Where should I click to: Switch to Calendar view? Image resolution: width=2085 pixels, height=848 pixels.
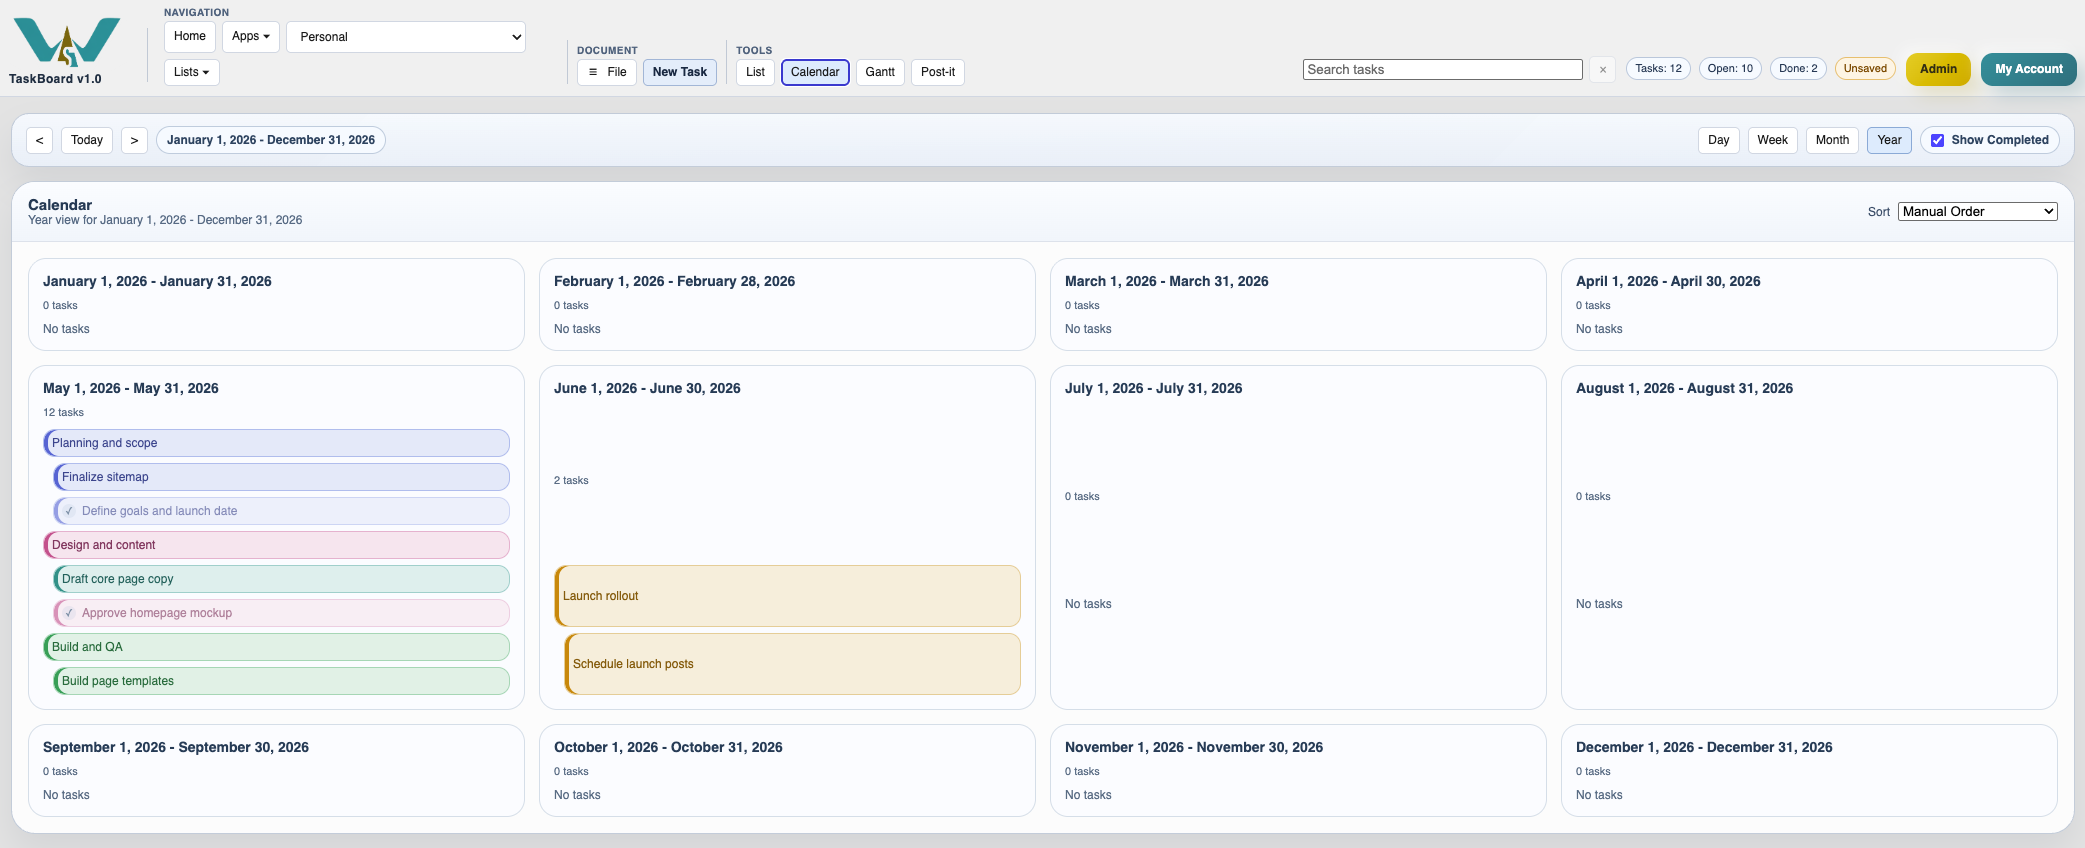tap(815, 72)
